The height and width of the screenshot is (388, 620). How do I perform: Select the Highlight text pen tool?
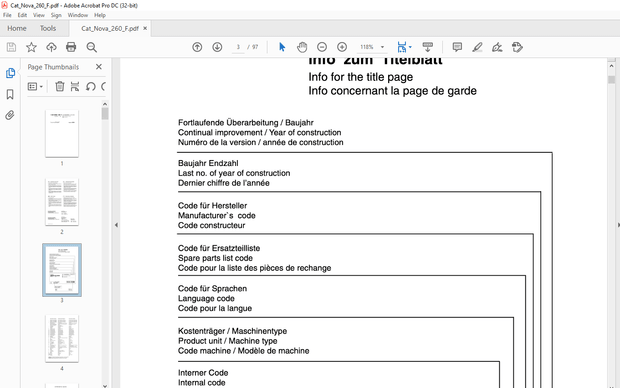point(477,47)
